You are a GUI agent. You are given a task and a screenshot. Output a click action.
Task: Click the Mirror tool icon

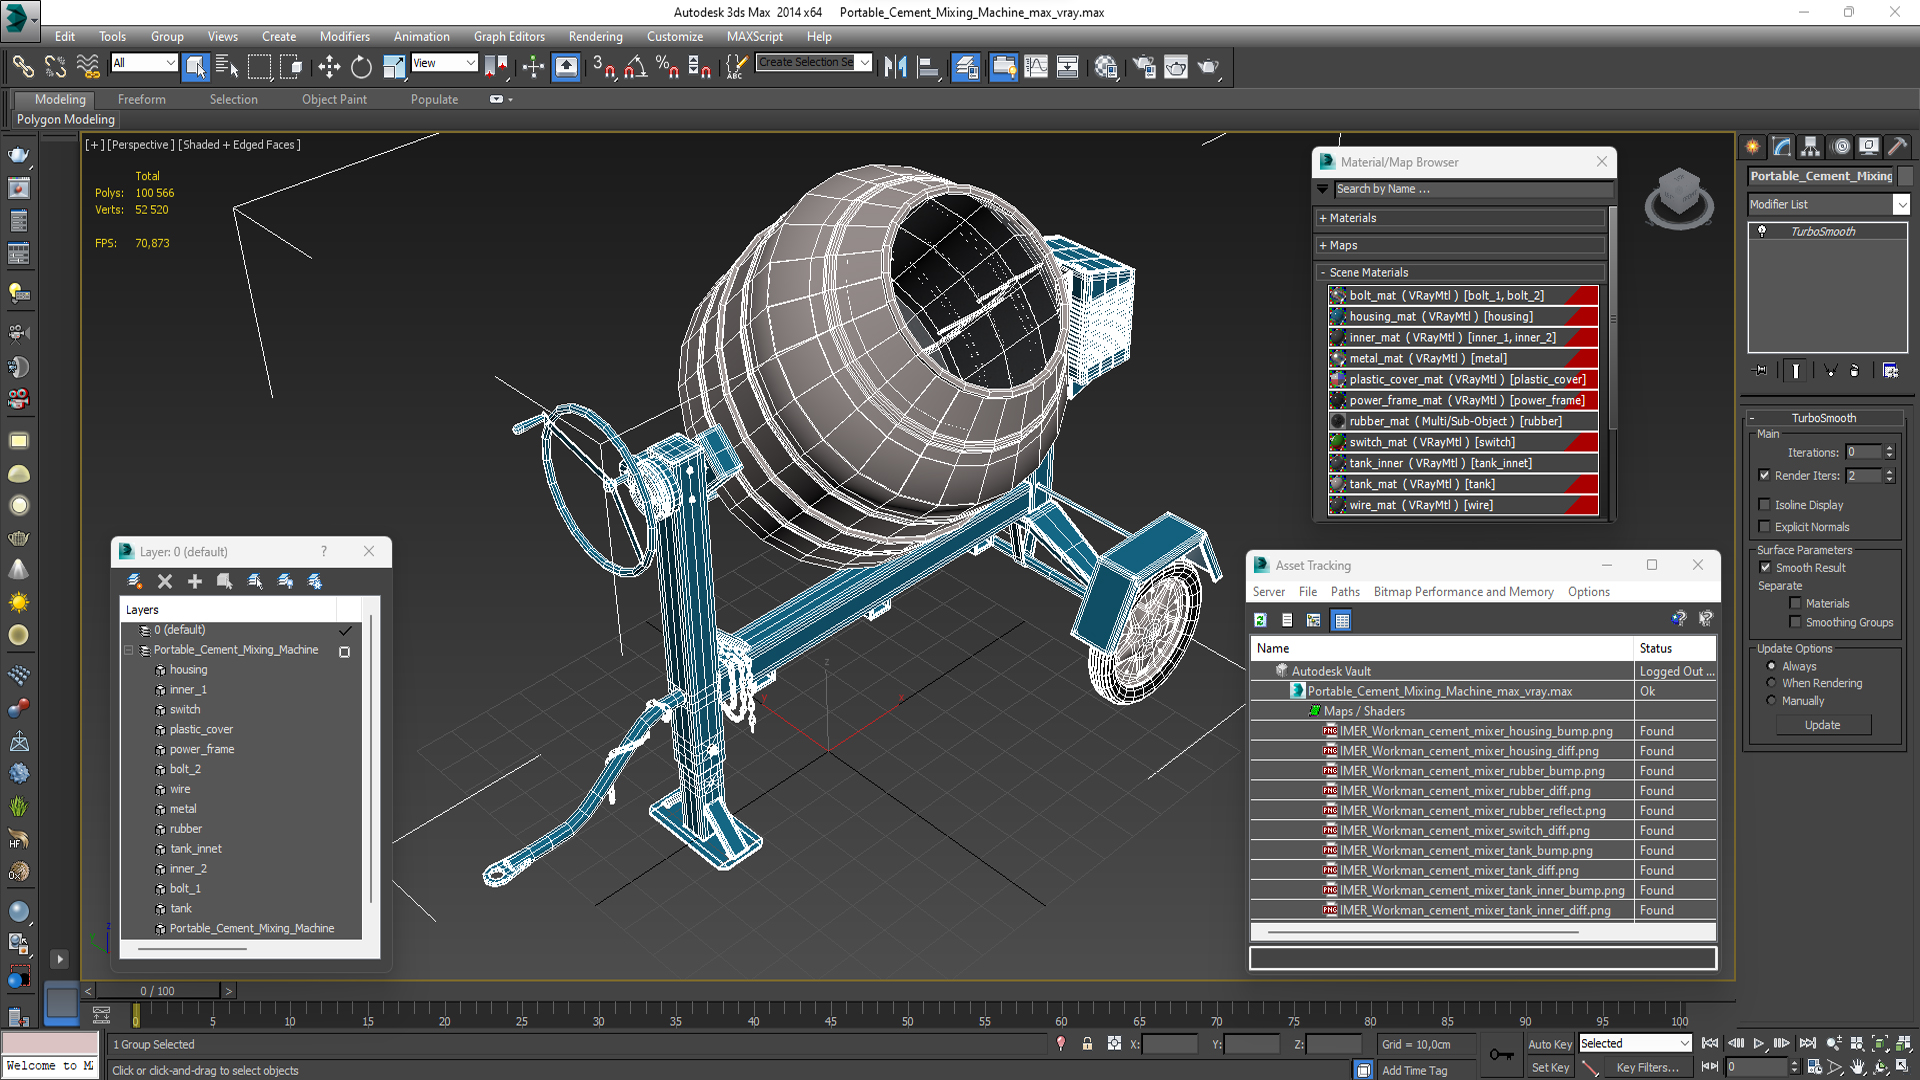click(x=896, y=67)
